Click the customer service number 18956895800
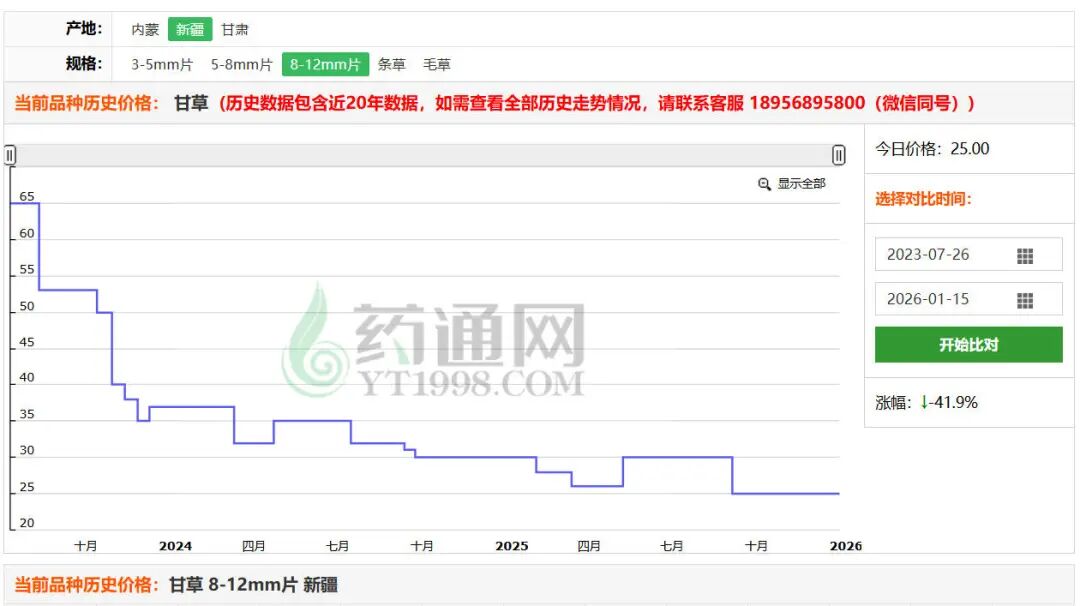Image resolution: width=1080 pixels, height=606 pixels. pyautogui.click(x=807, y=103)
